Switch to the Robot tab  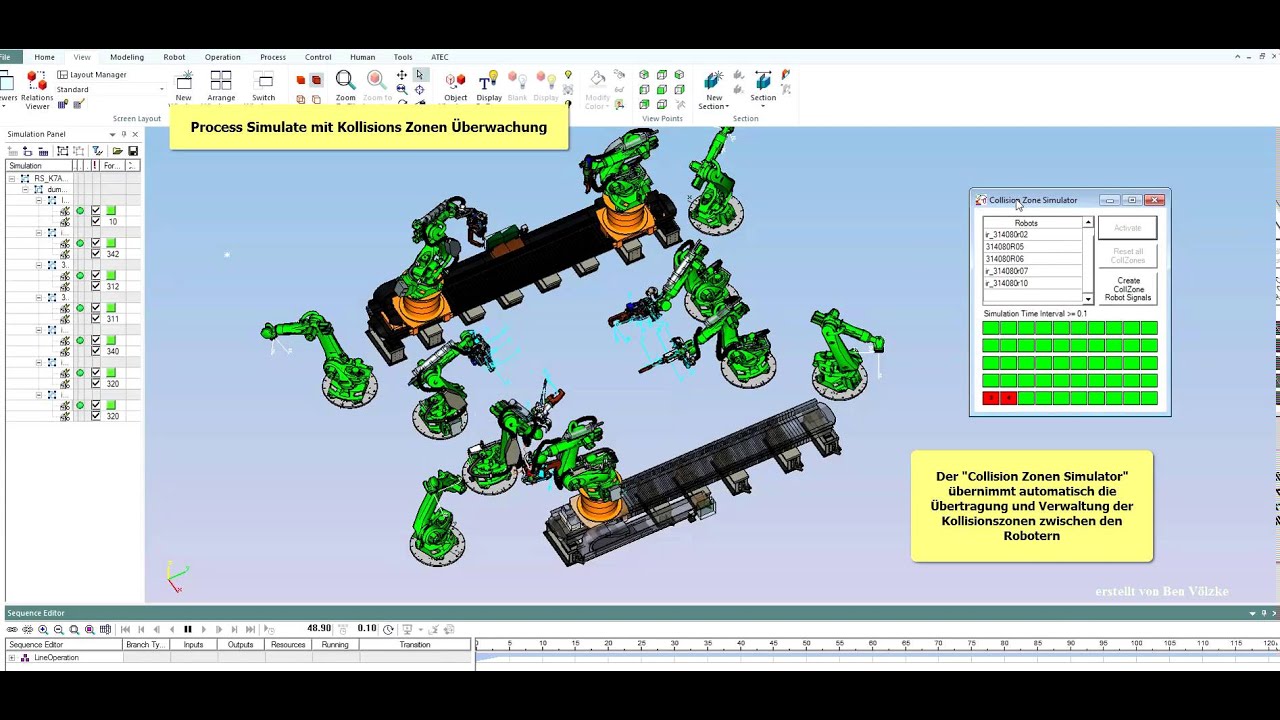174,57
